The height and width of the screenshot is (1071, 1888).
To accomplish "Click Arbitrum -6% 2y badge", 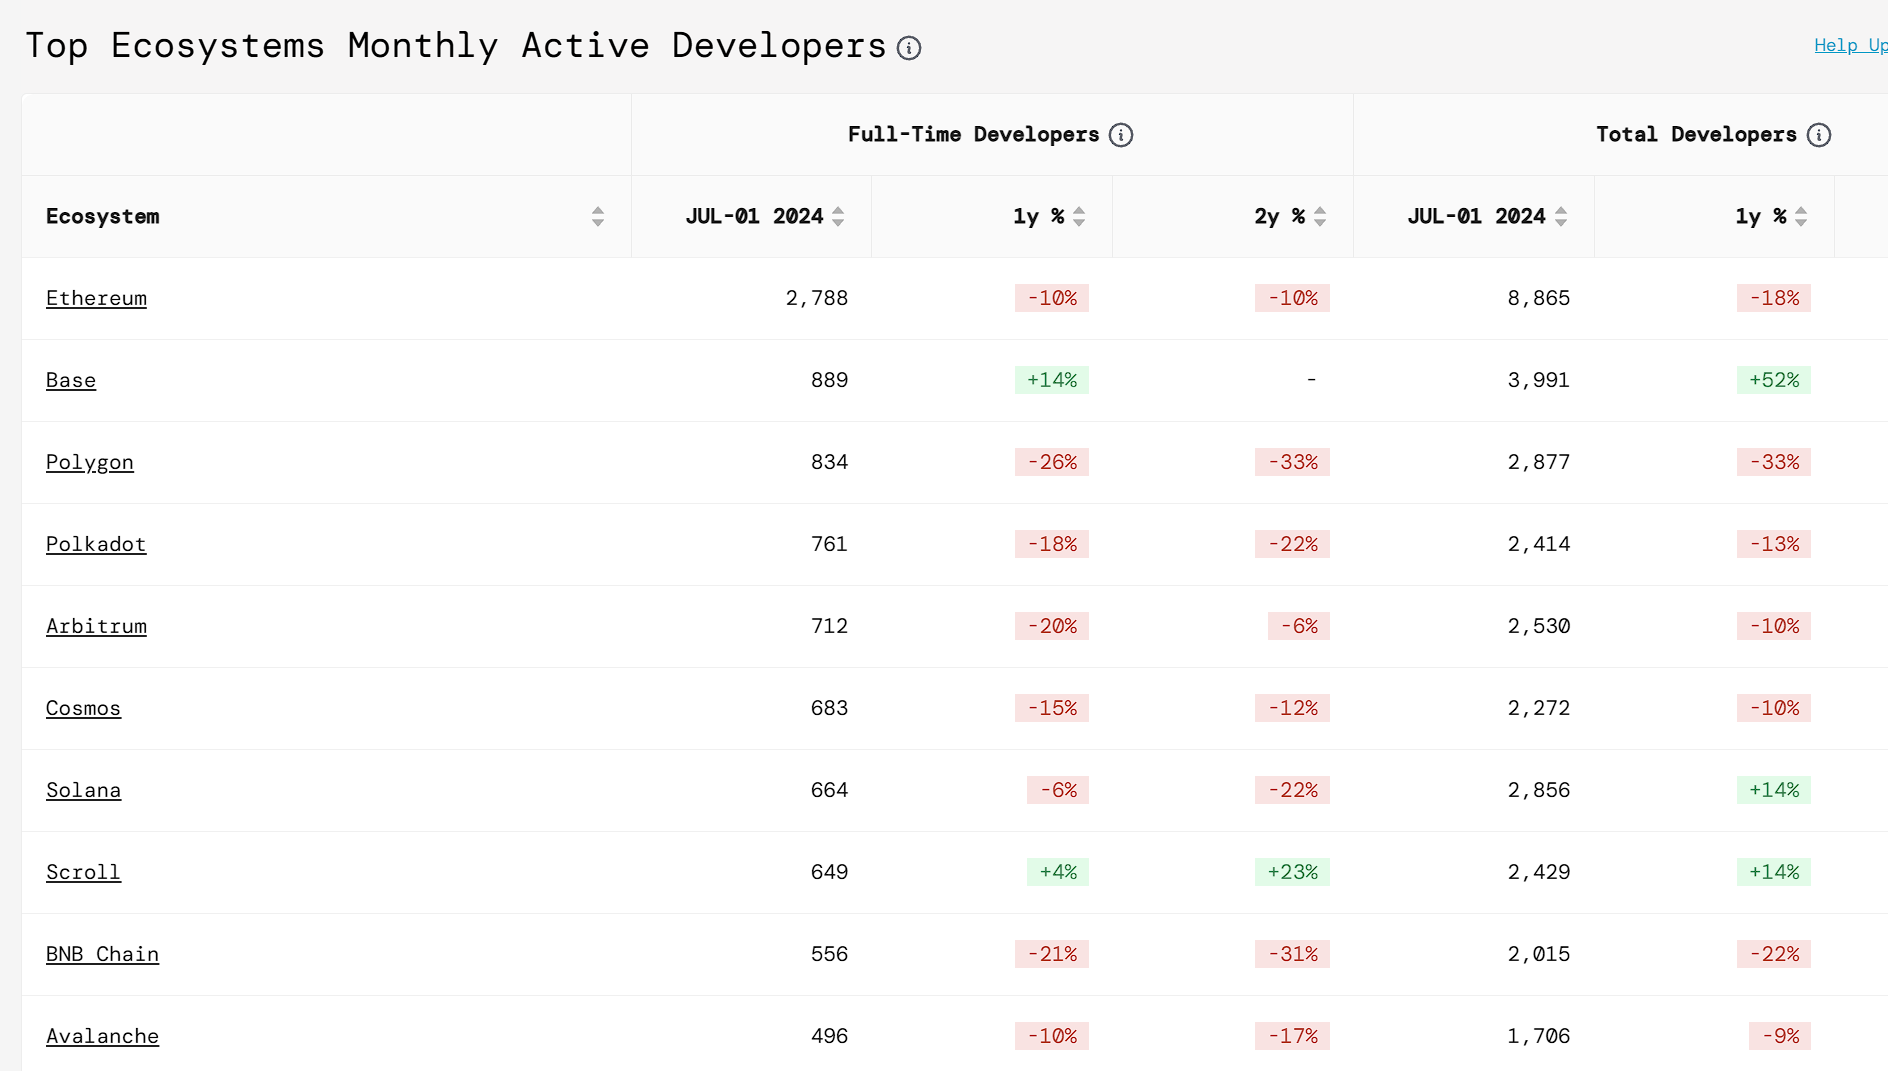I will (x=1299, y=626).
